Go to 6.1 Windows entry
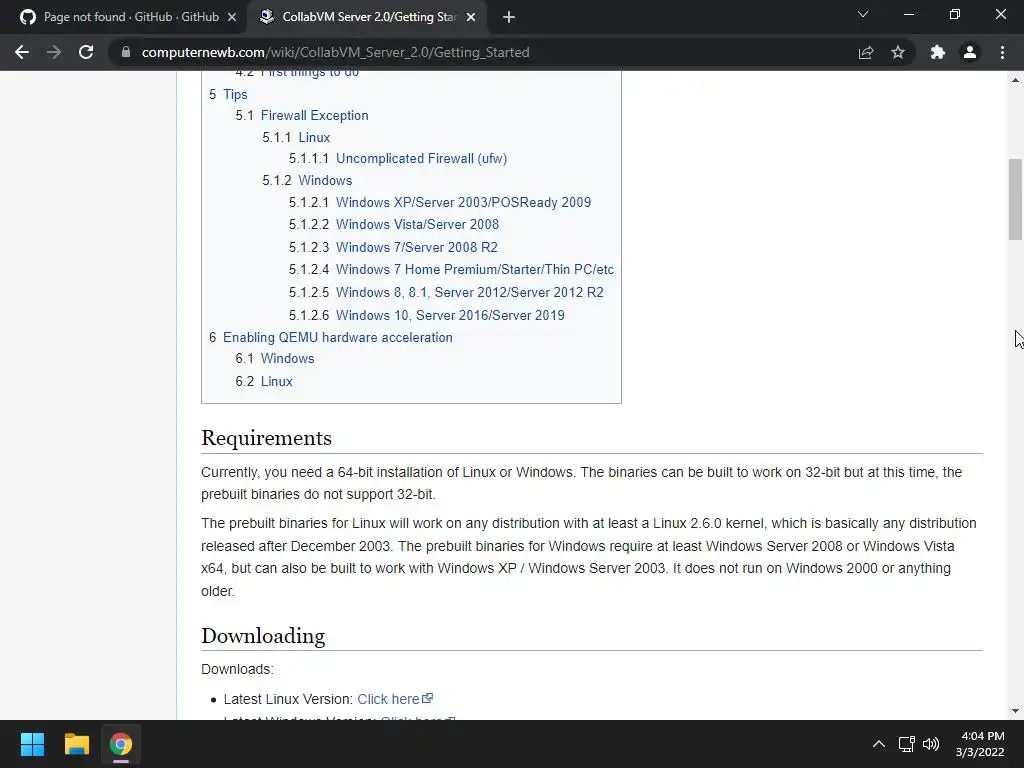Viewport: 1024px width, 768px height. (287, 359)
